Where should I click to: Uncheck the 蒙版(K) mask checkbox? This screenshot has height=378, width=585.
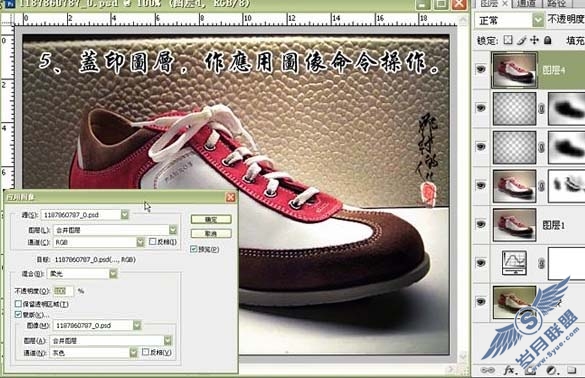tap(18, 314)
